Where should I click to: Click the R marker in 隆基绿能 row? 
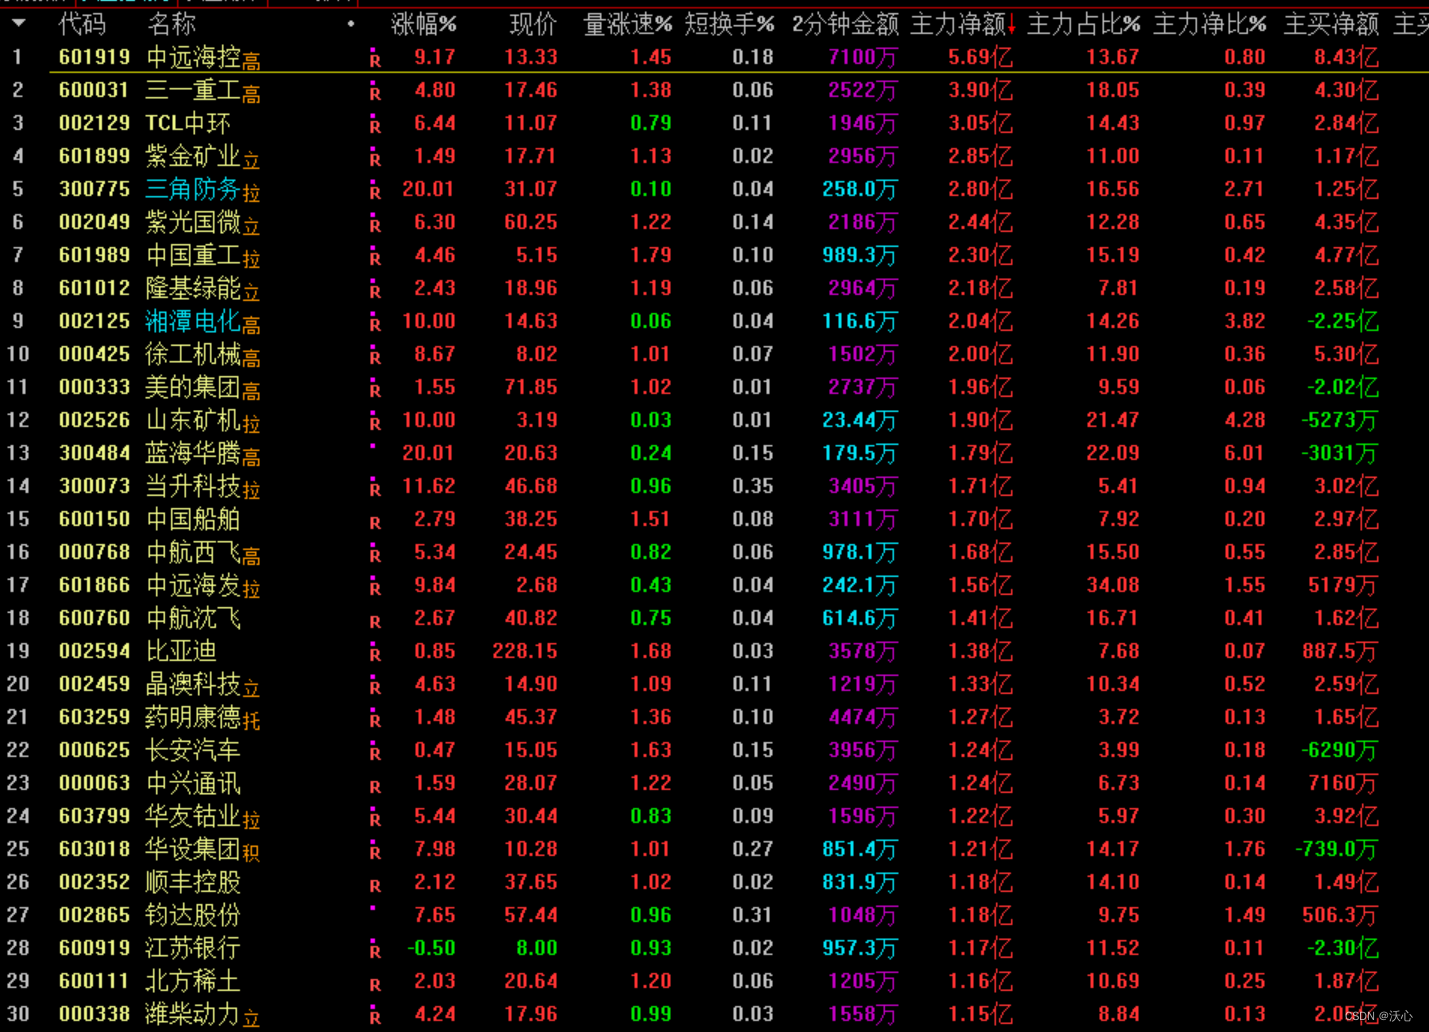click(375, 290)
